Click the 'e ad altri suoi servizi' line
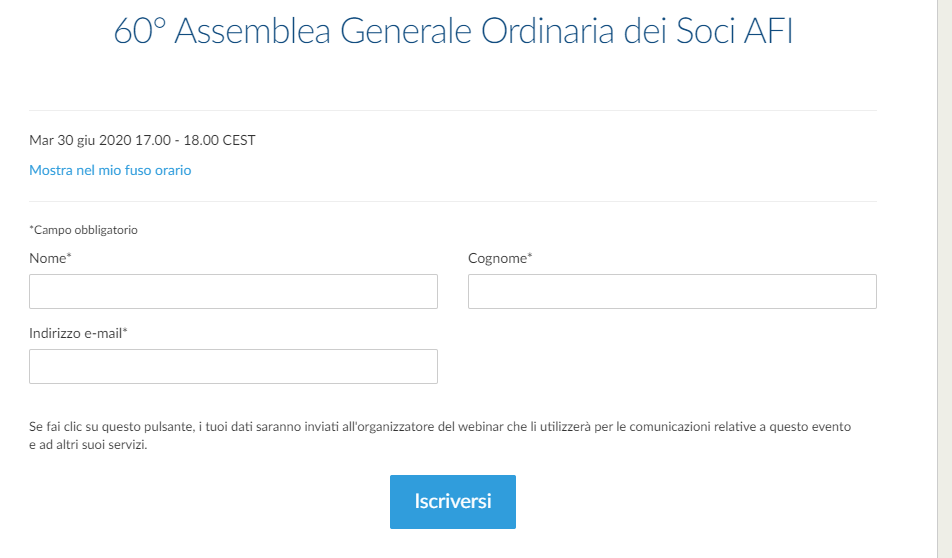Viewport: 952px width, 558px height. click(x=88, y=444)
